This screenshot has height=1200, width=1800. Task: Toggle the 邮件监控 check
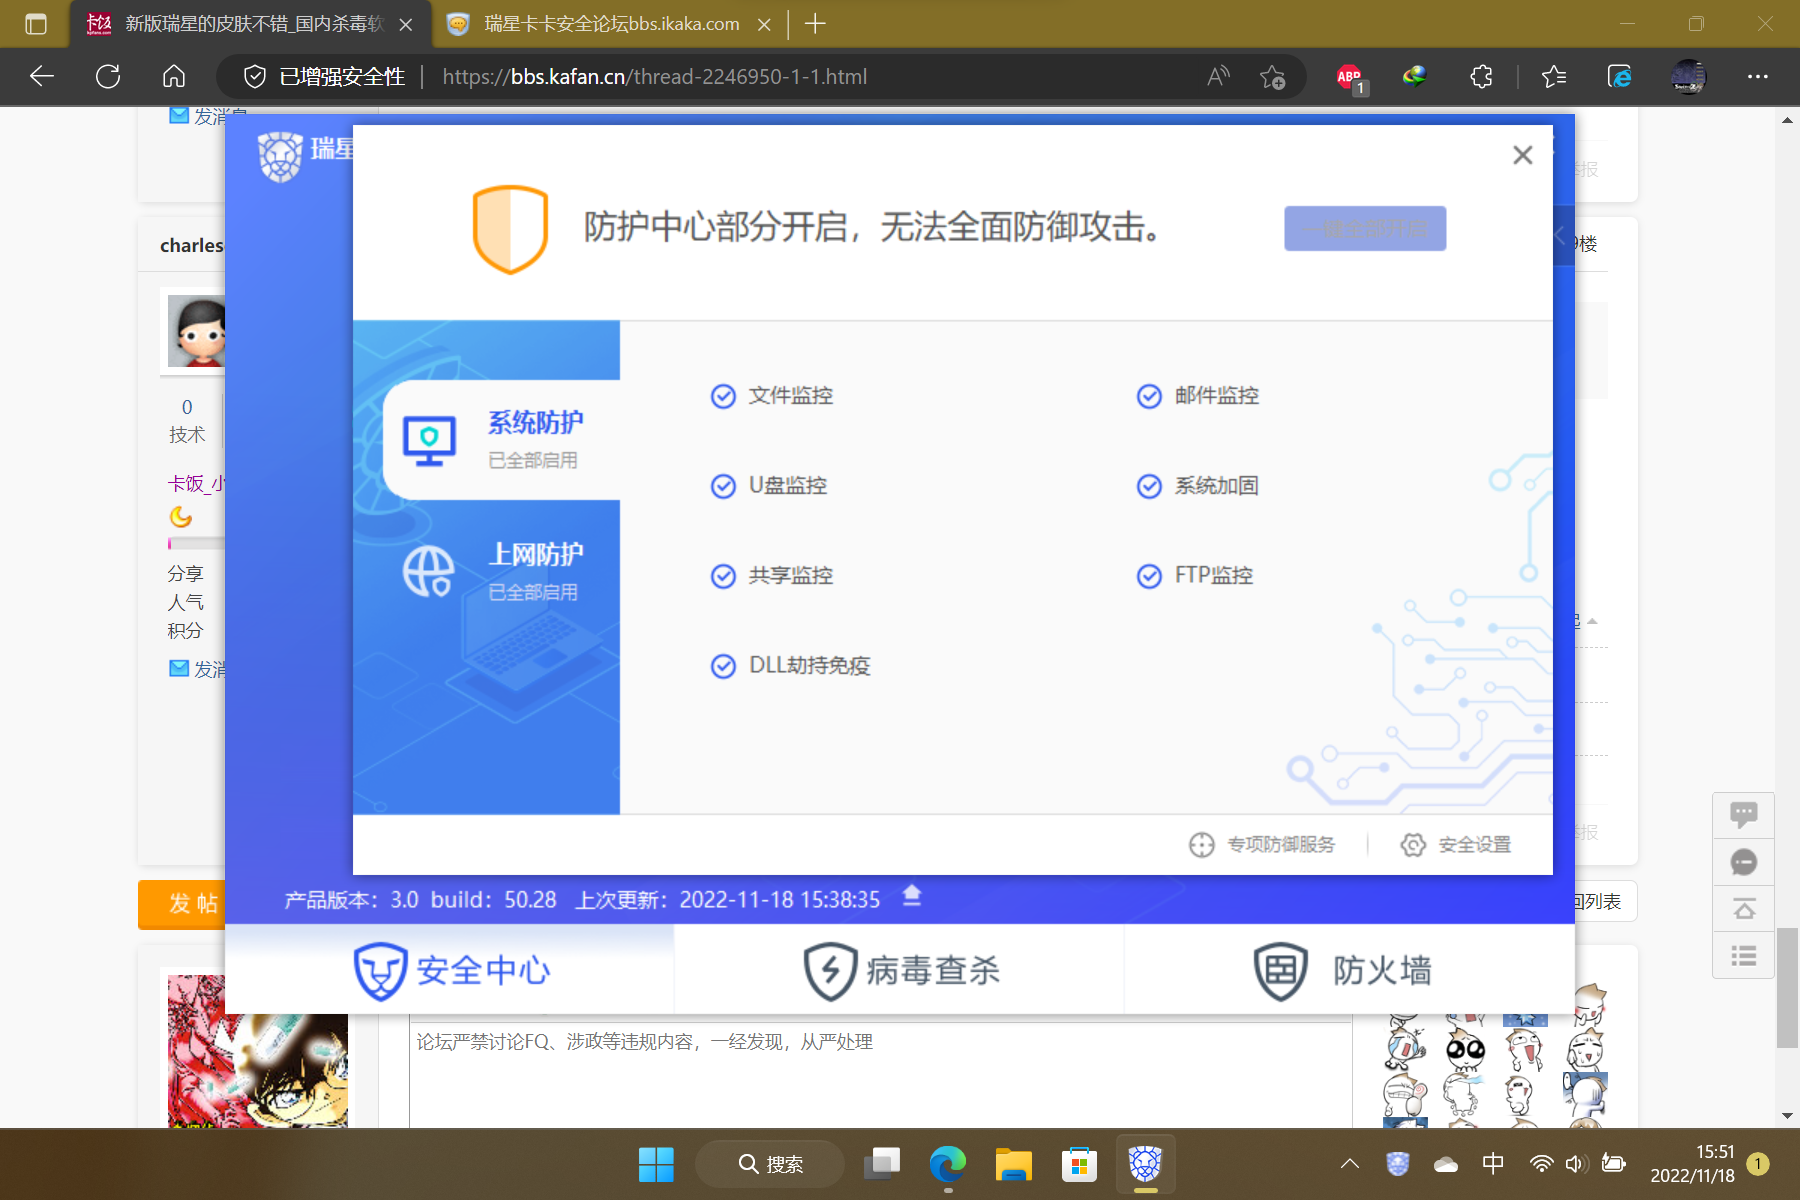coord(1149,397)
